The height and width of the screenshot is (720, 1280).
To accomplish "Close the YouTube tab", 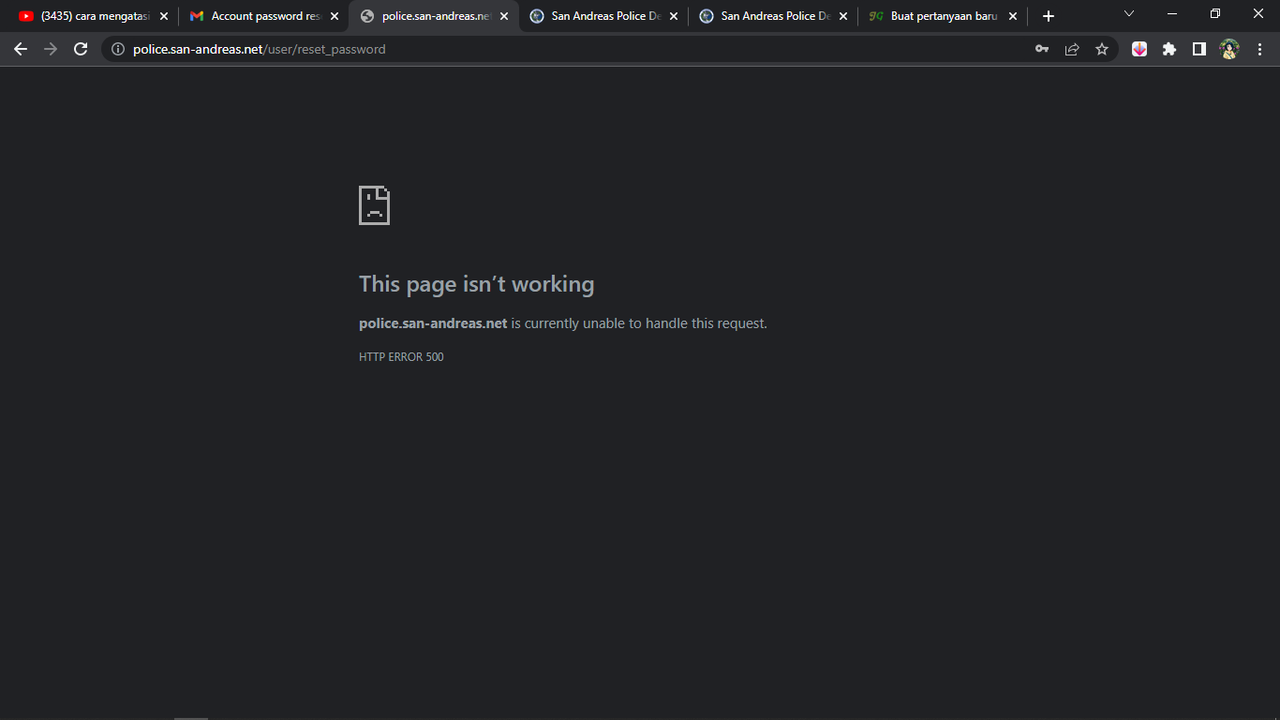I will (x=164, y=17).
